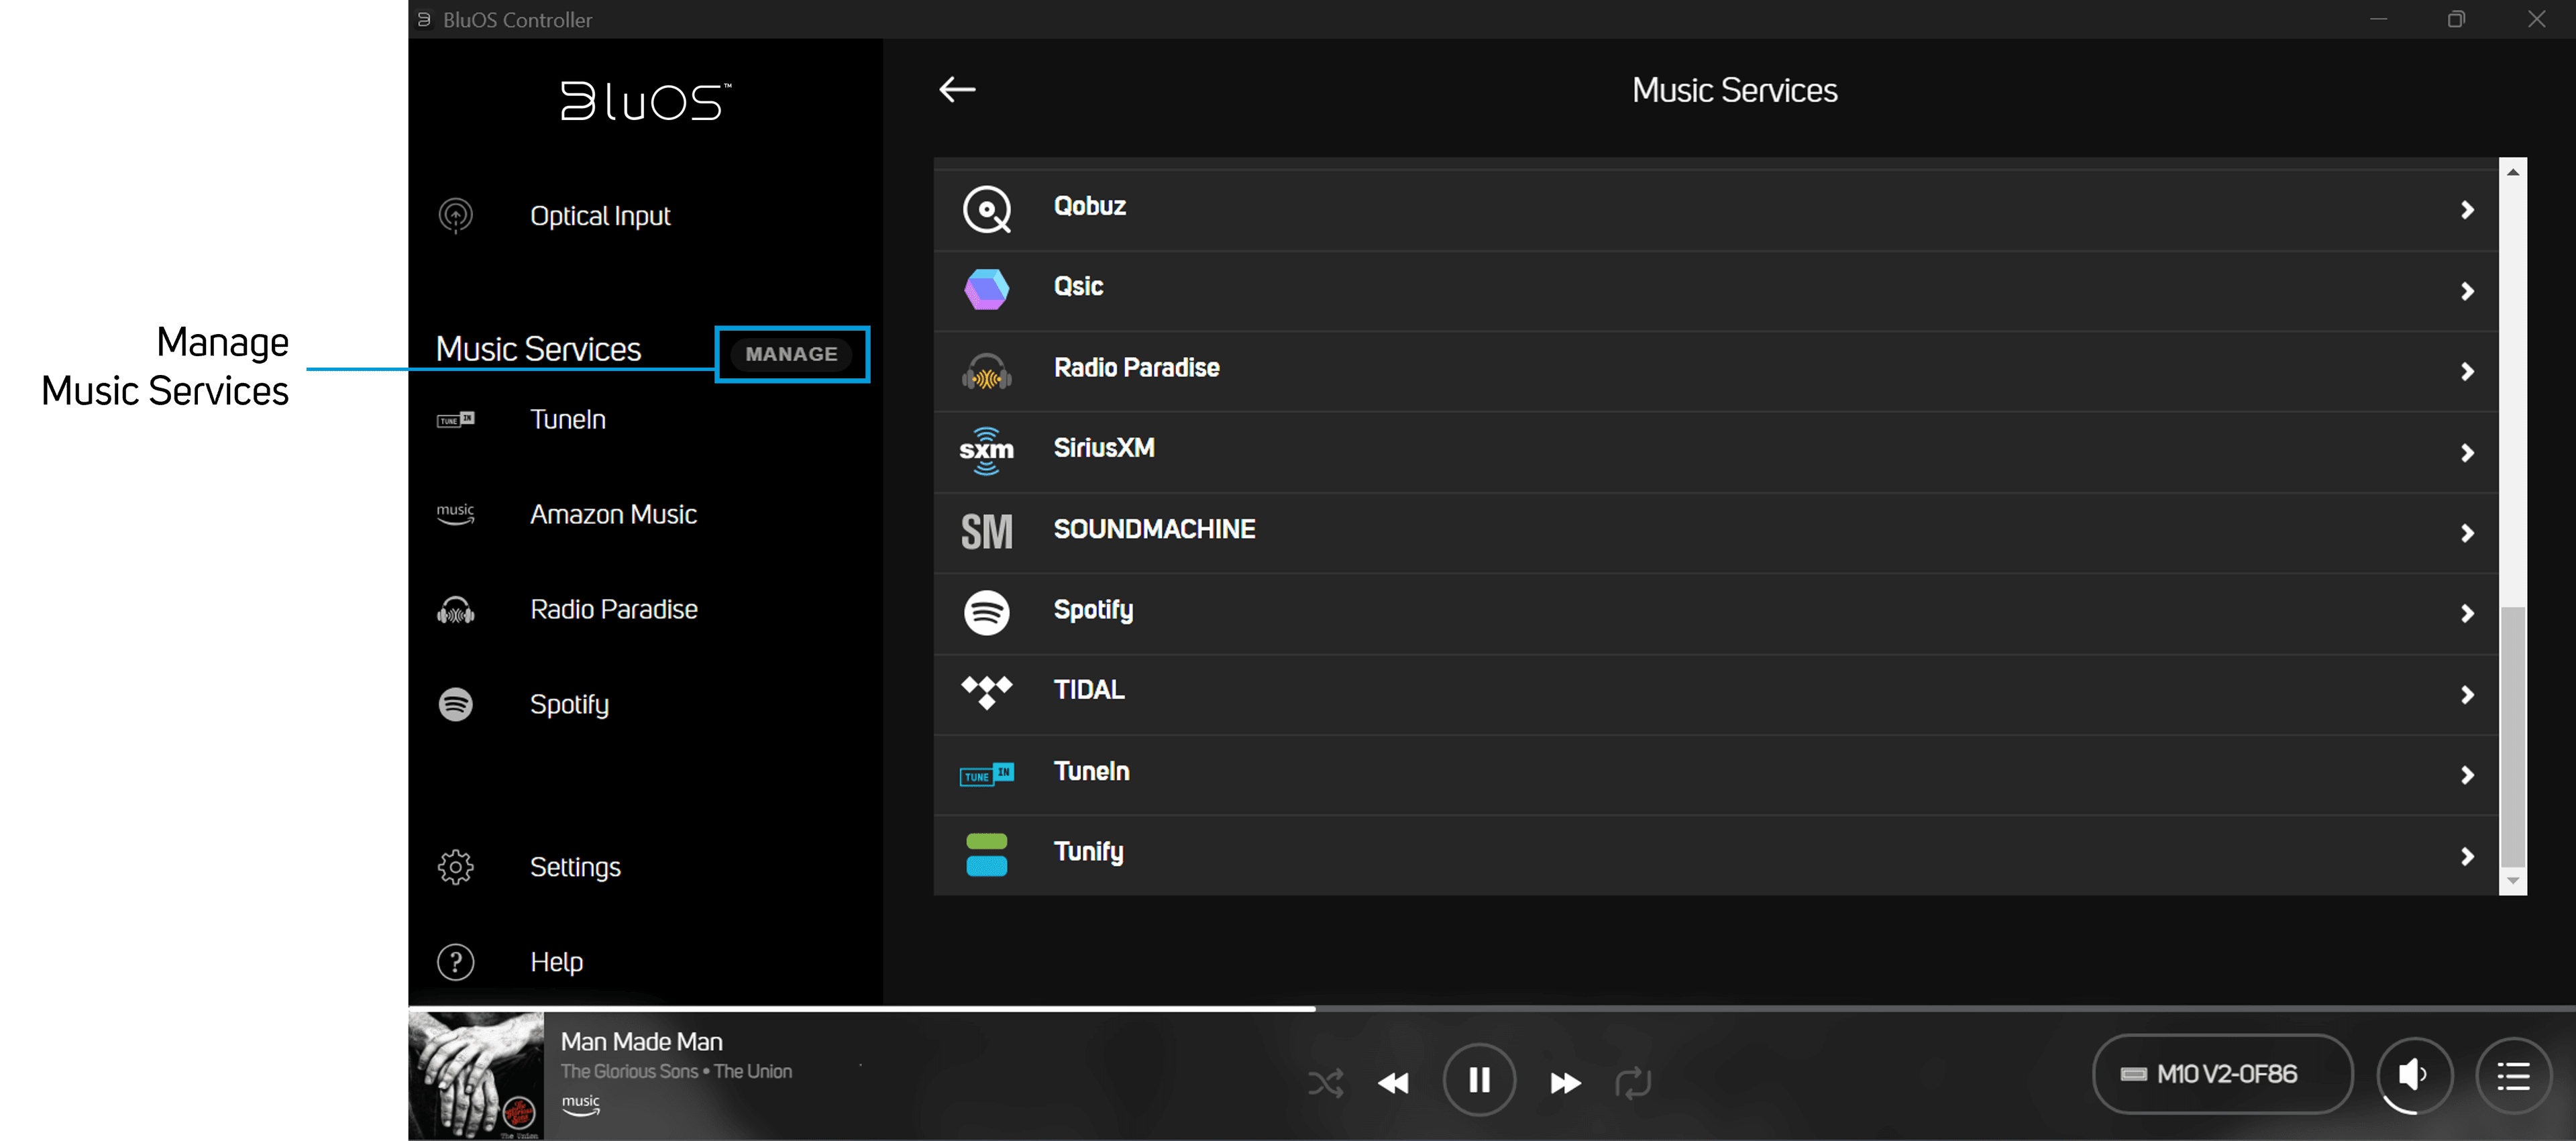Click the Help question mark icon
2576x1141 pixels.
(456, 962)
